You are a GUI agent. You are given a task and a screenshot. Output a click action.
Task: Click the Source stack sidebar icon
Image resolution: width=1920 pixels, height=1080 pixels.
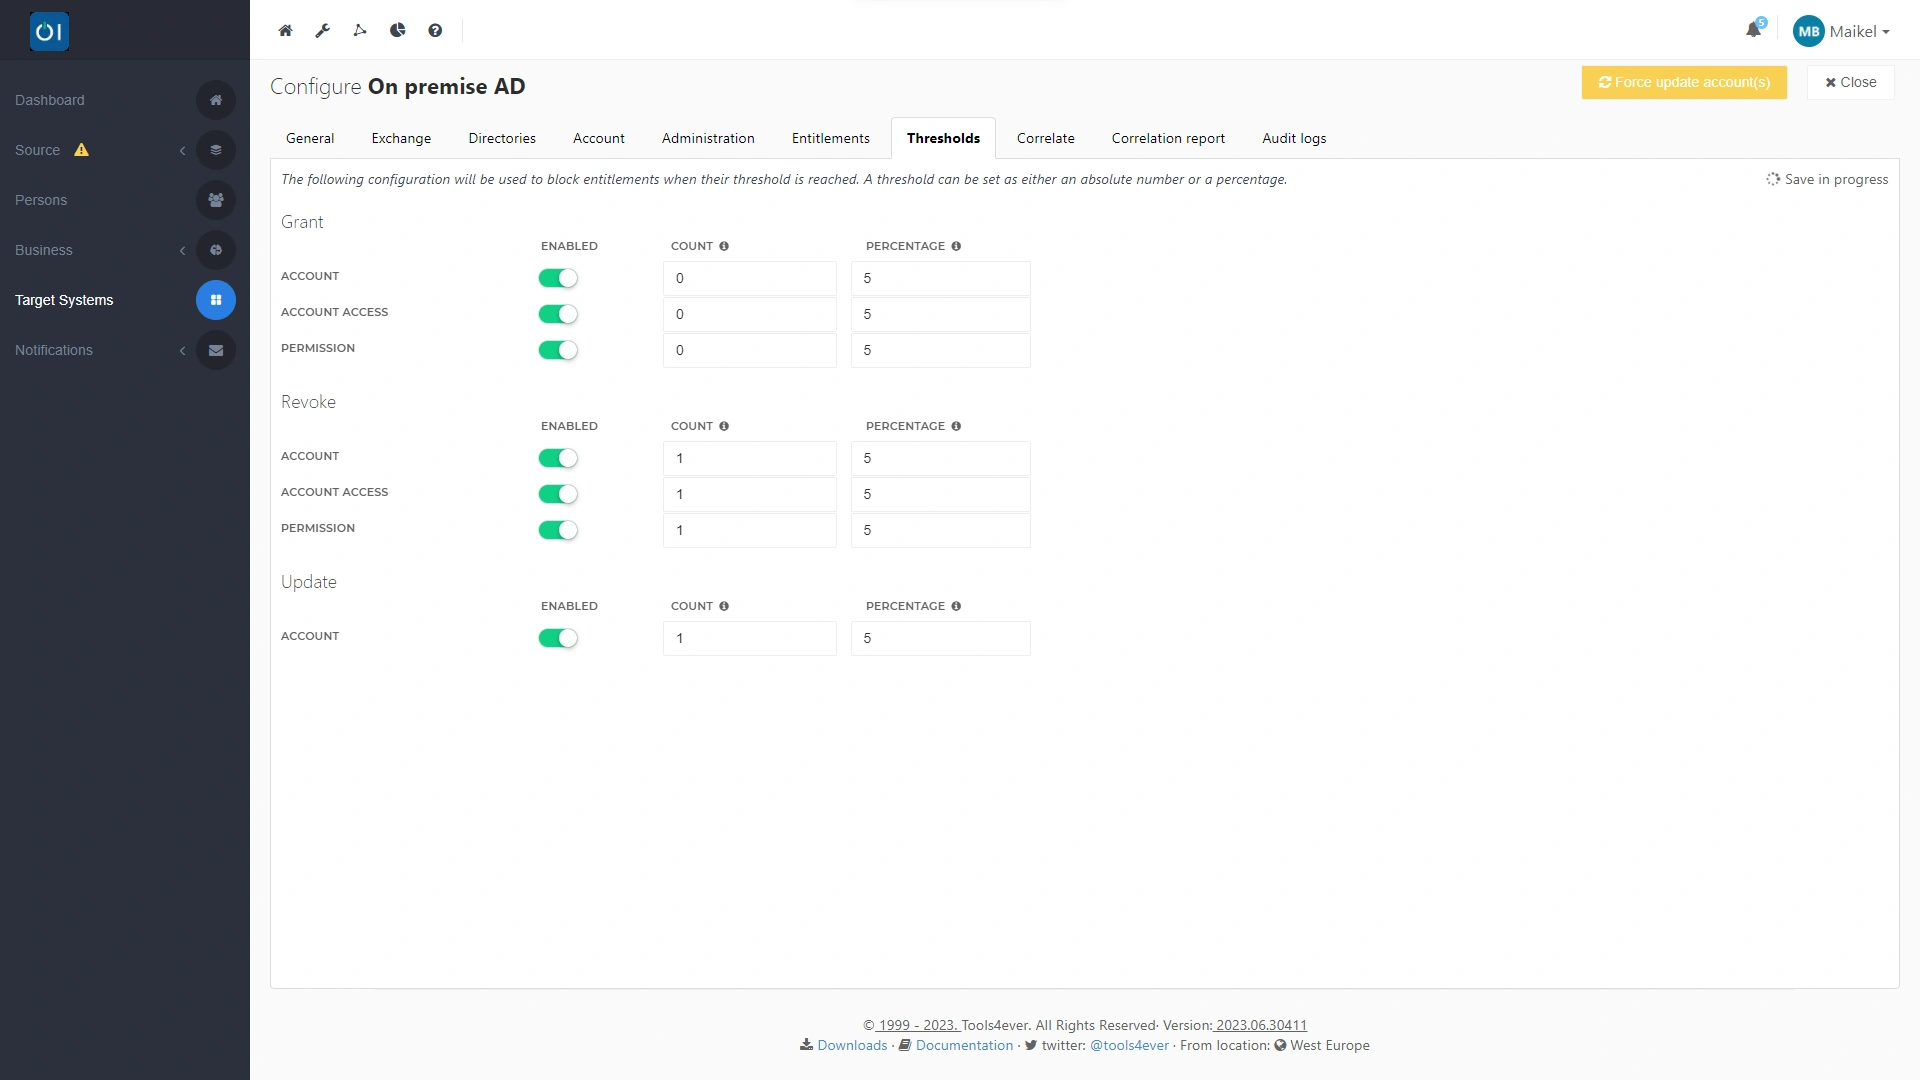(216, 150)
